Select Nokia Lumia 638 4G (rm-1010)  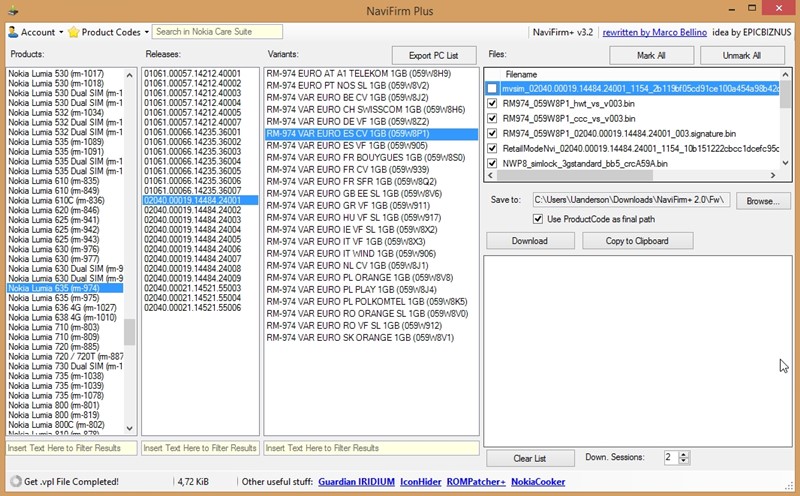pyautogui.click(x=65, y=317)
